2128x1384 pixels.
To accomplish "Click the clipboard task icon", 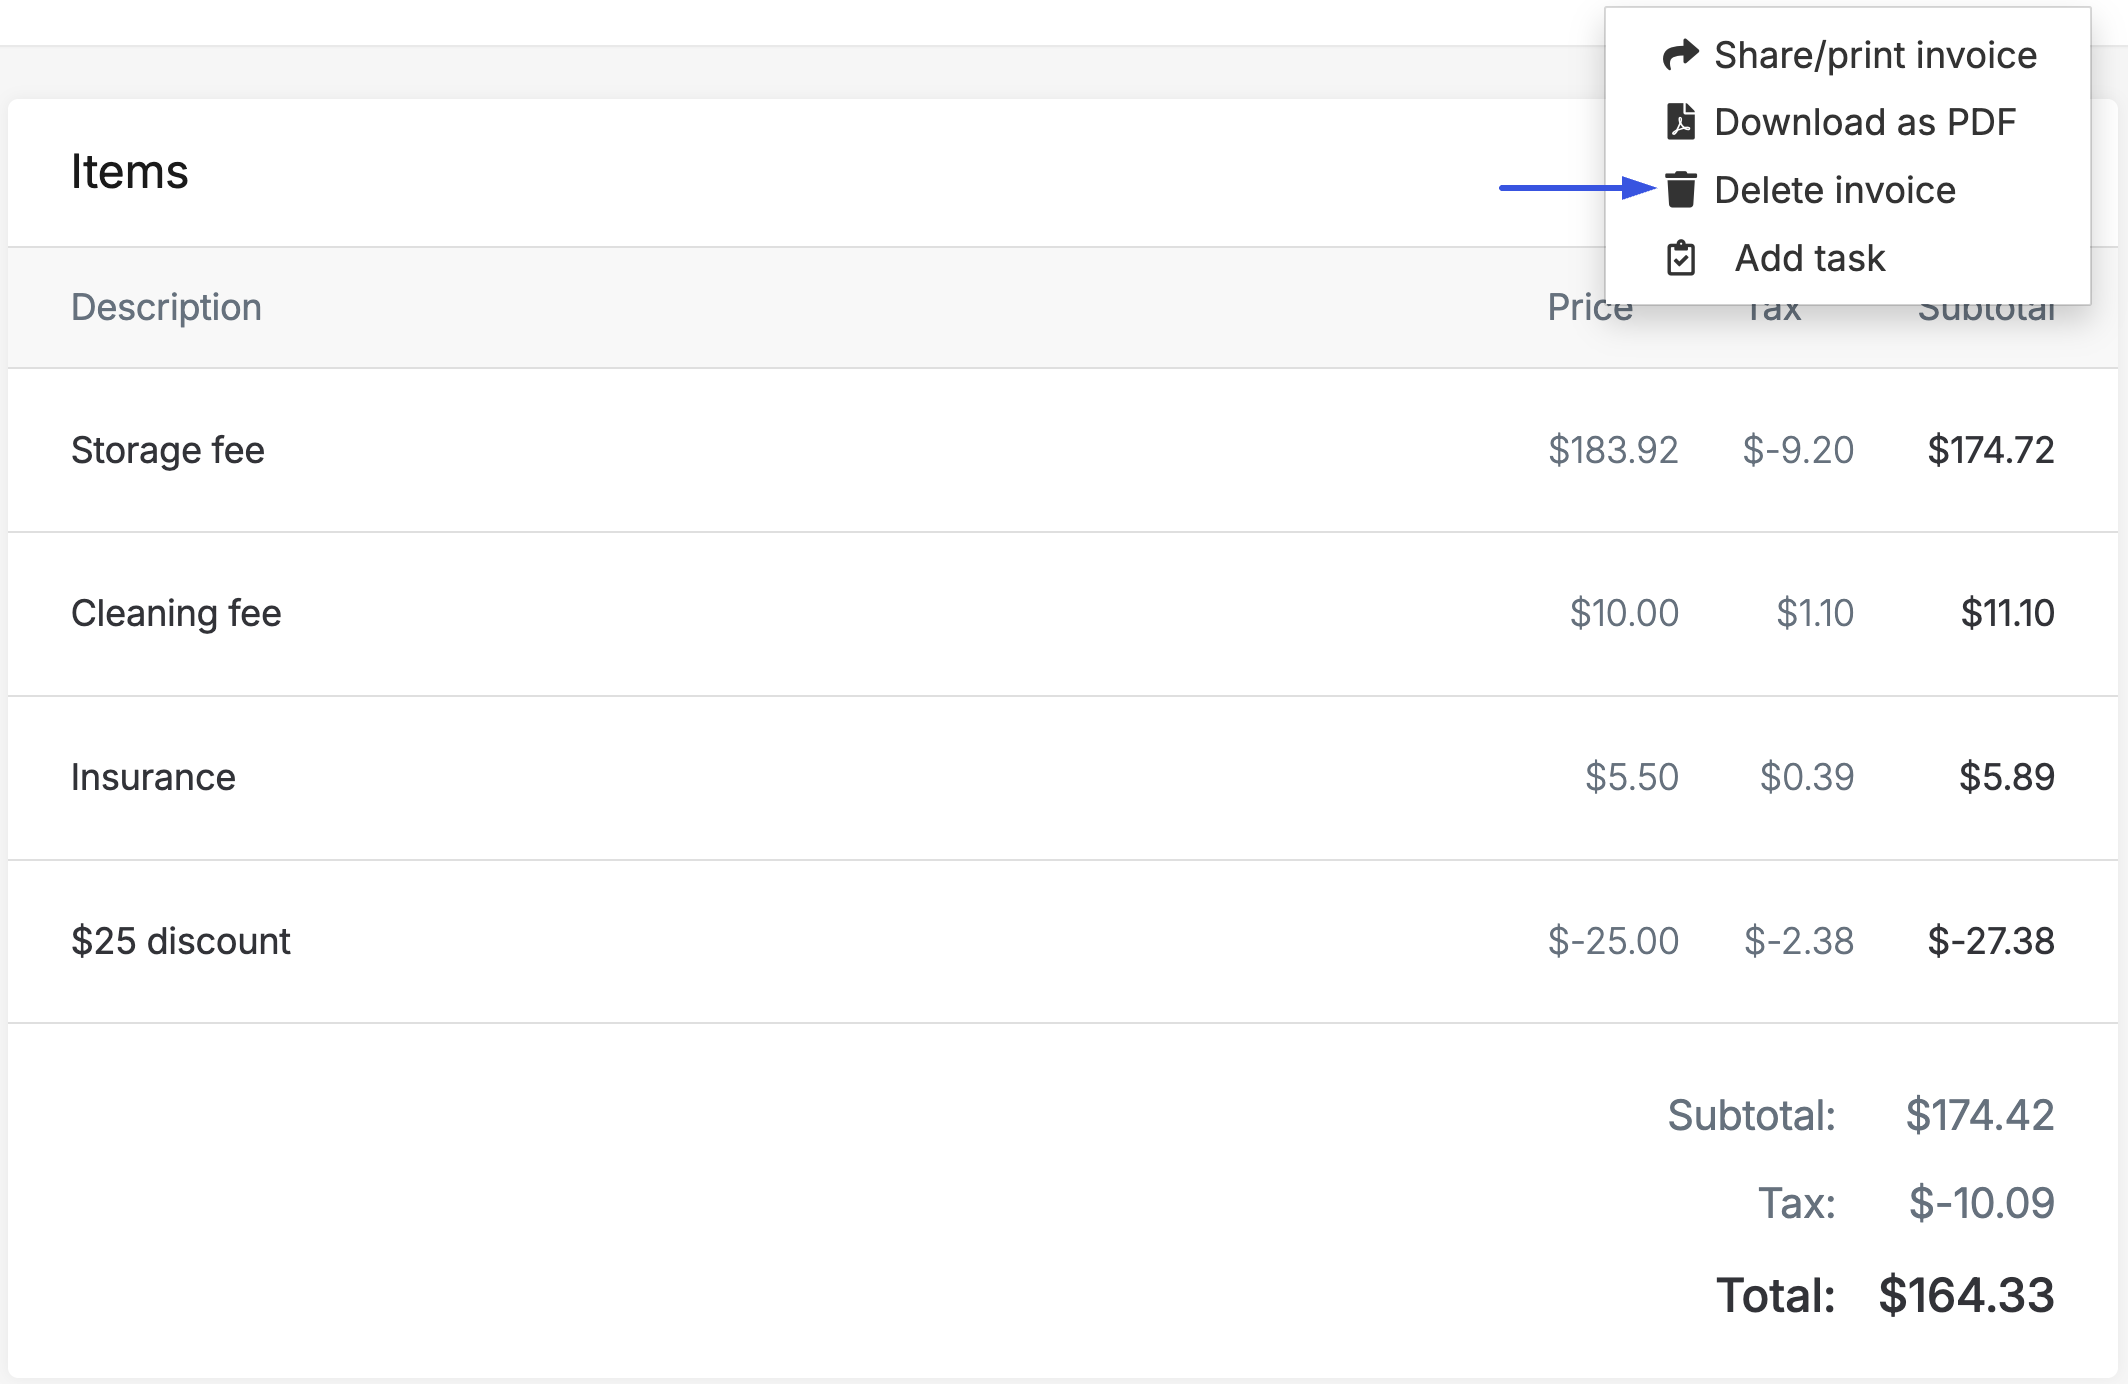I will pos(1681,258).
